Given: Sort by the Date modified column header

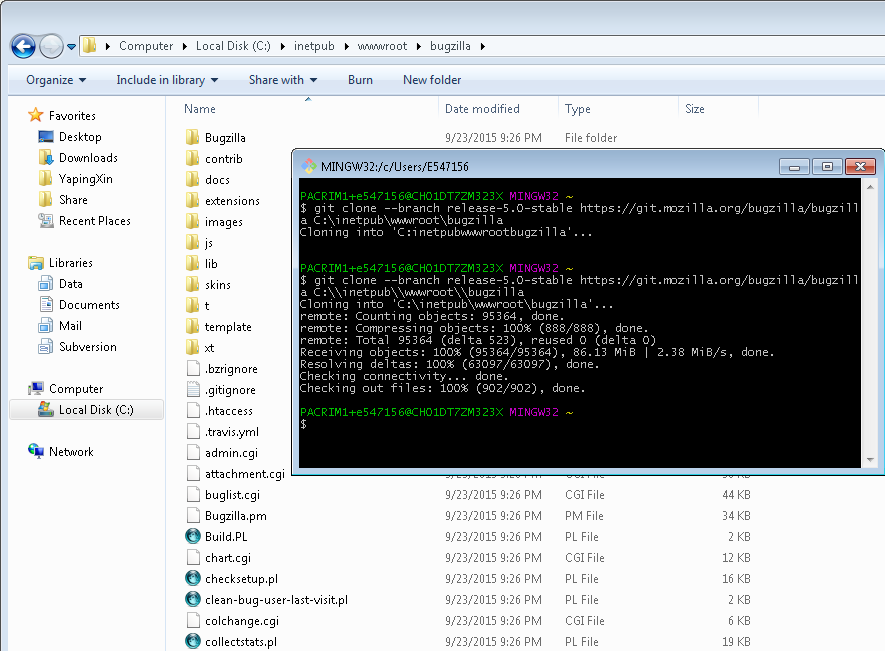Looking at the screenshot, I should (482, 109).
